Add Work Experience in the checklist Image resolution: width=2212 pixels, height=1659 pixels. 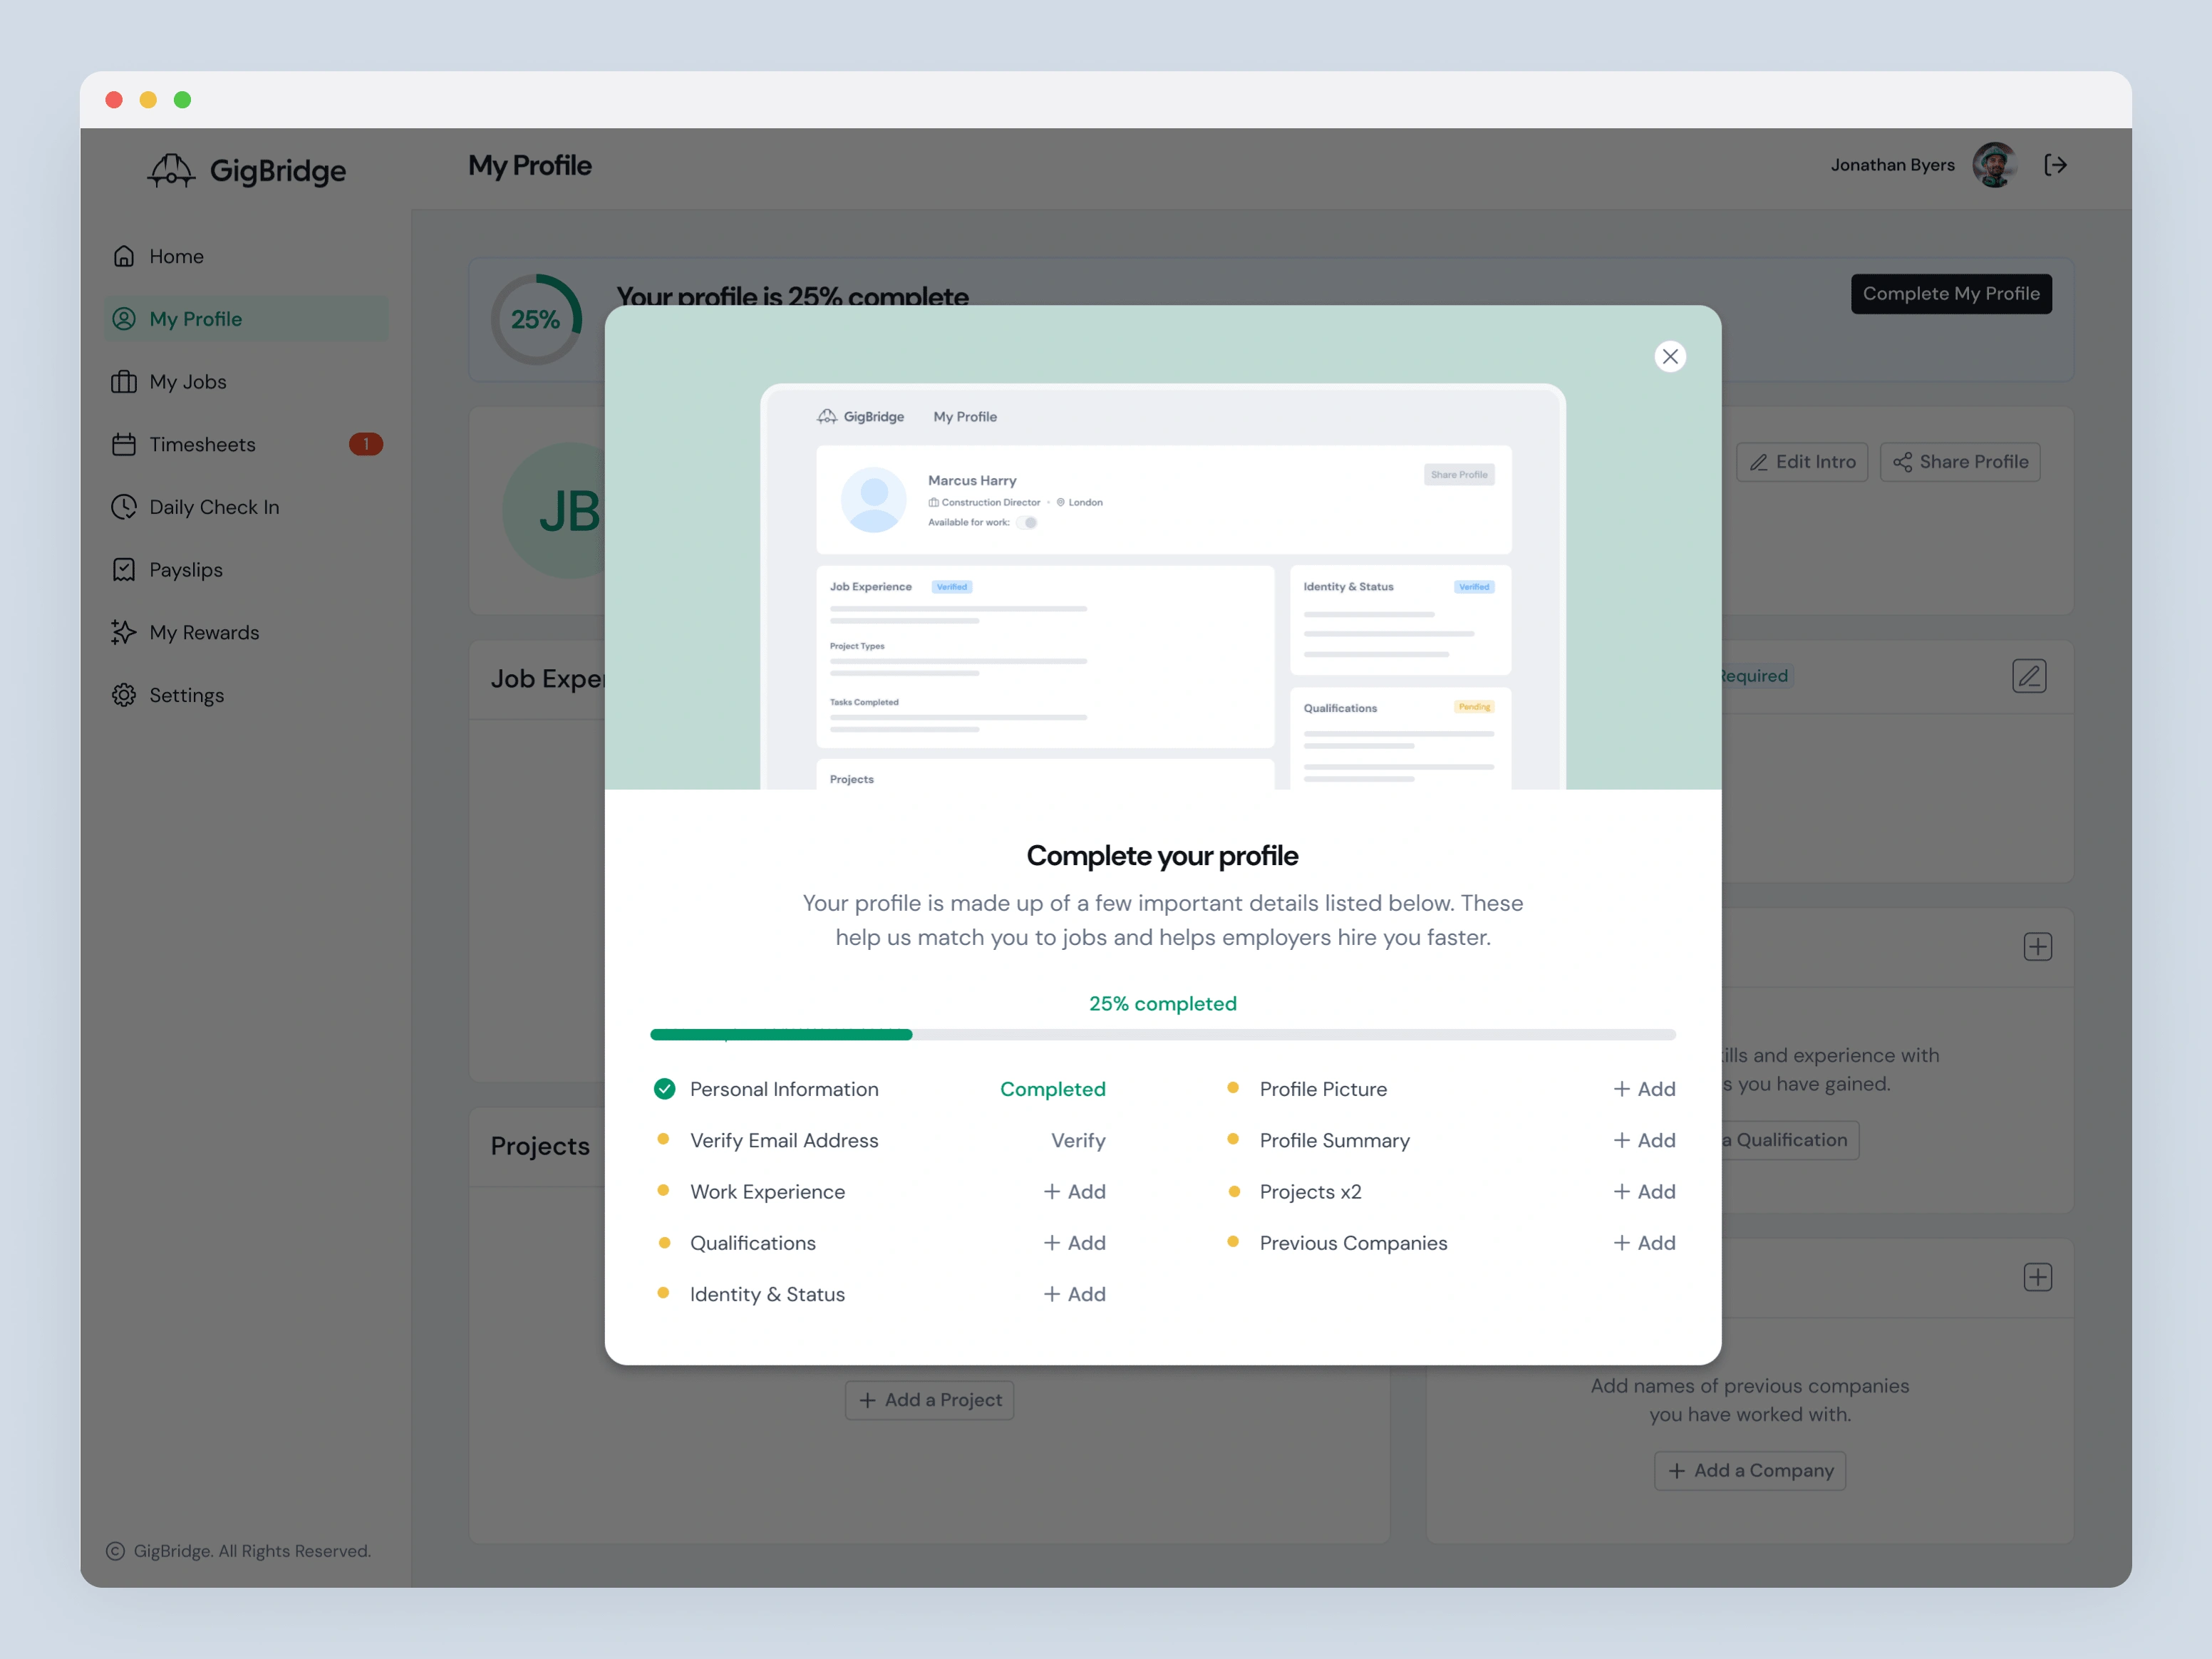coord(1074,1191)
